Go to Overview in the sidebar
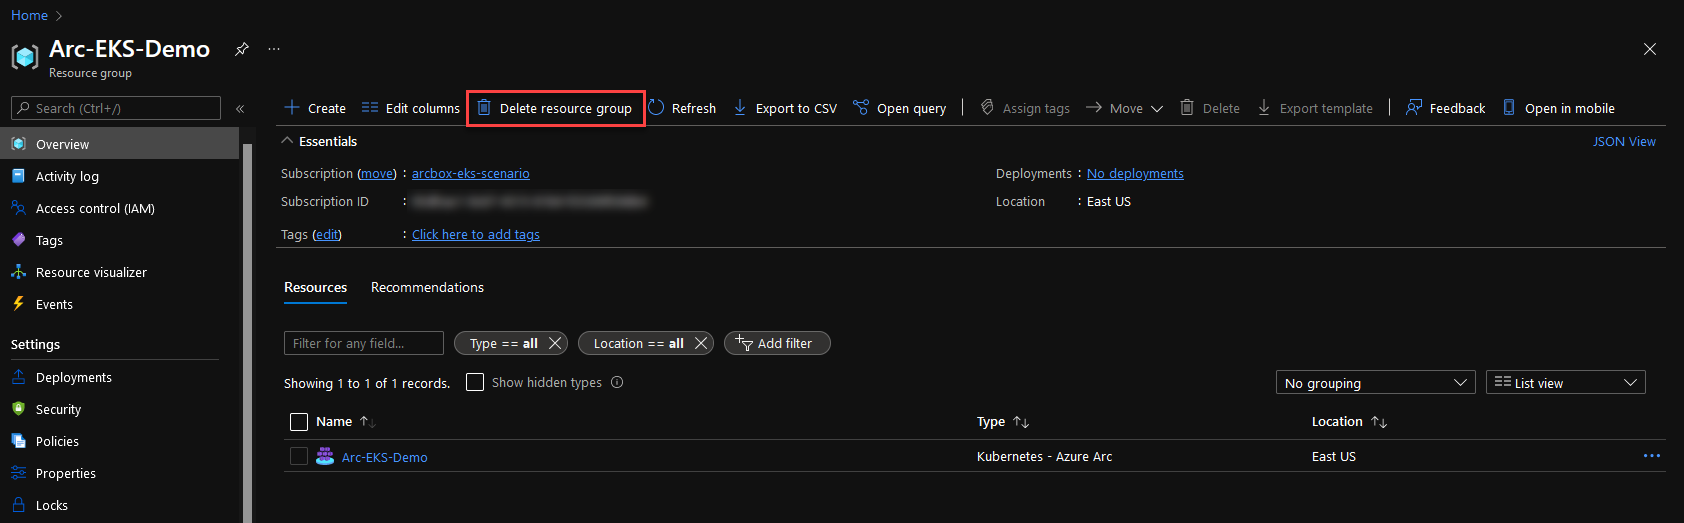The height and width of the screenshot is (523, 1684). (120, 144)
